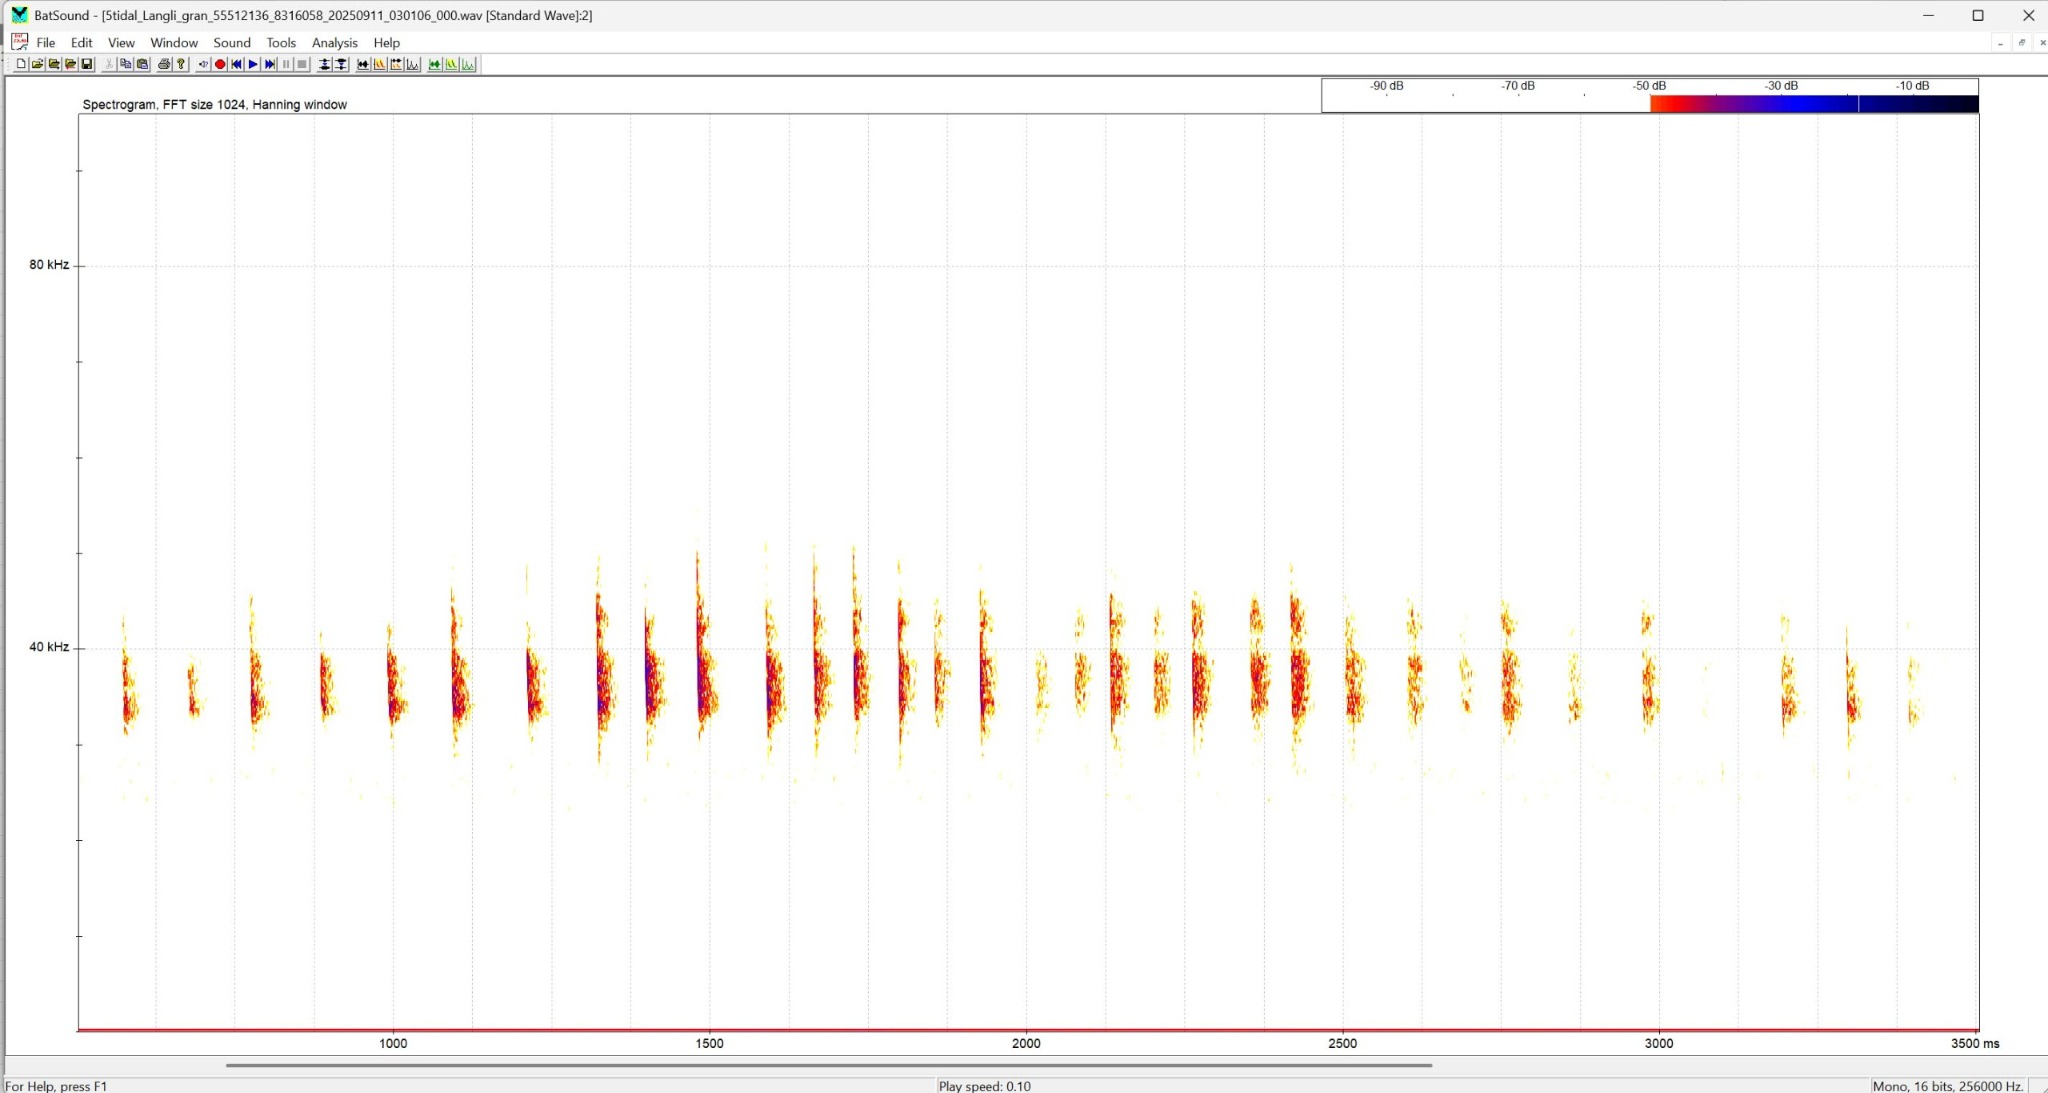Click the Help question mark icon
Viewport: 2048px width, 1093px height.
181,64
